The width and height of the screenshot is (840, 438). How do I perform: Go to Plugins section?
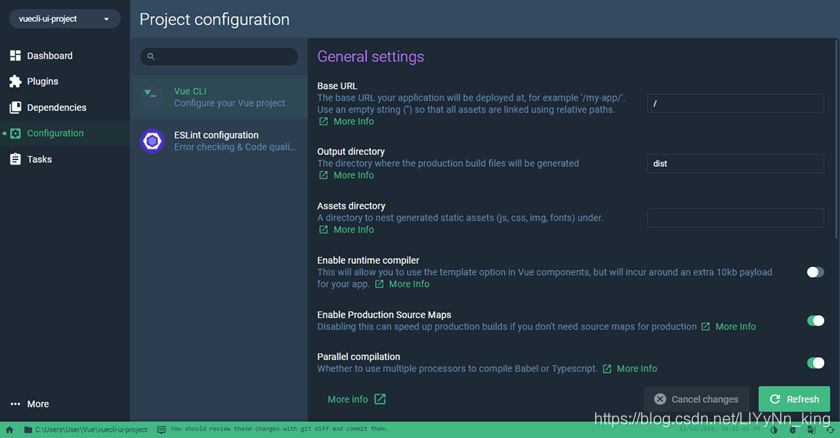coord(65,81)
